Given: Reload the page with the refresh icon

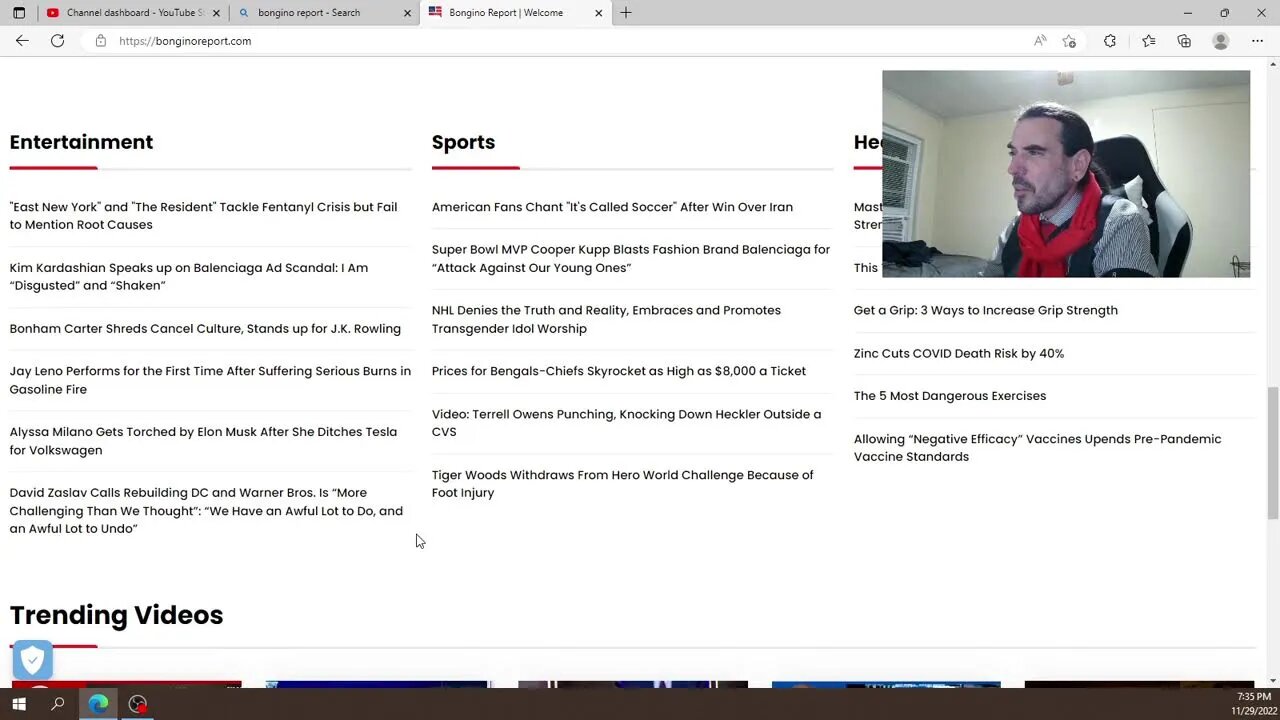Looking at the screenshot, I should pyautogui.click(x=58, y=41).
